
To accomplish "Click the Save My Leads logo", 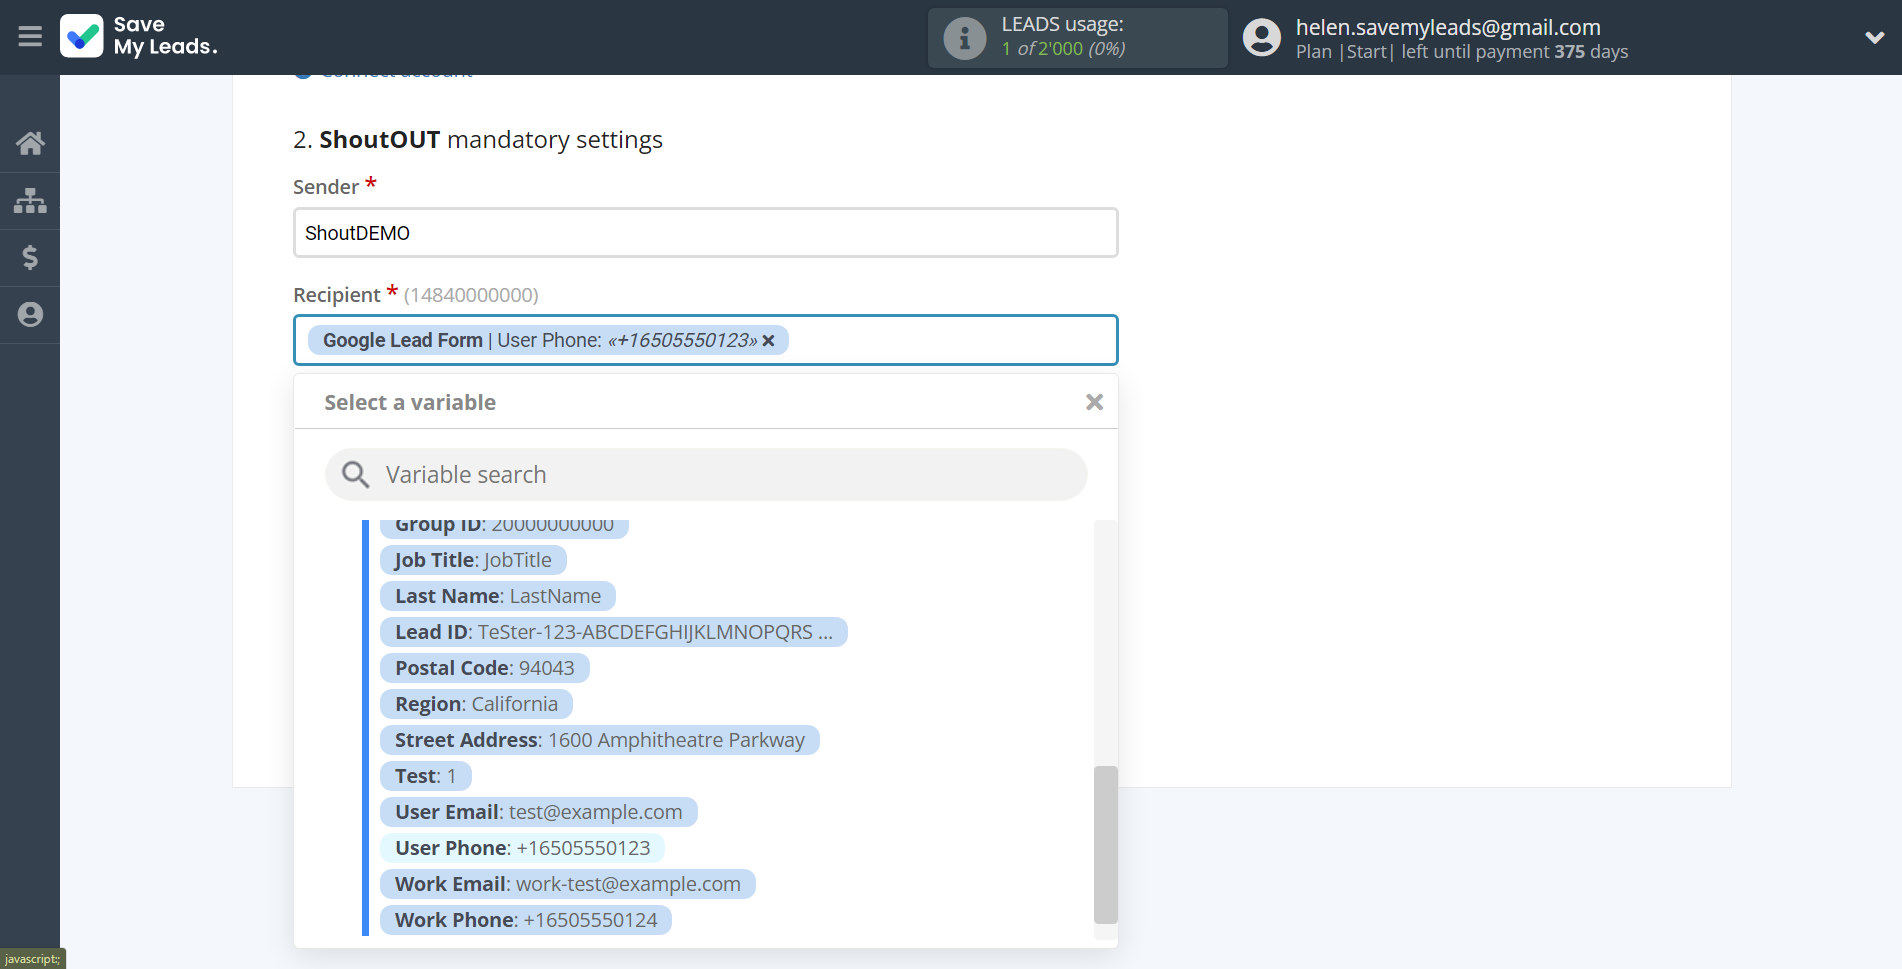I will coord(139,36).
